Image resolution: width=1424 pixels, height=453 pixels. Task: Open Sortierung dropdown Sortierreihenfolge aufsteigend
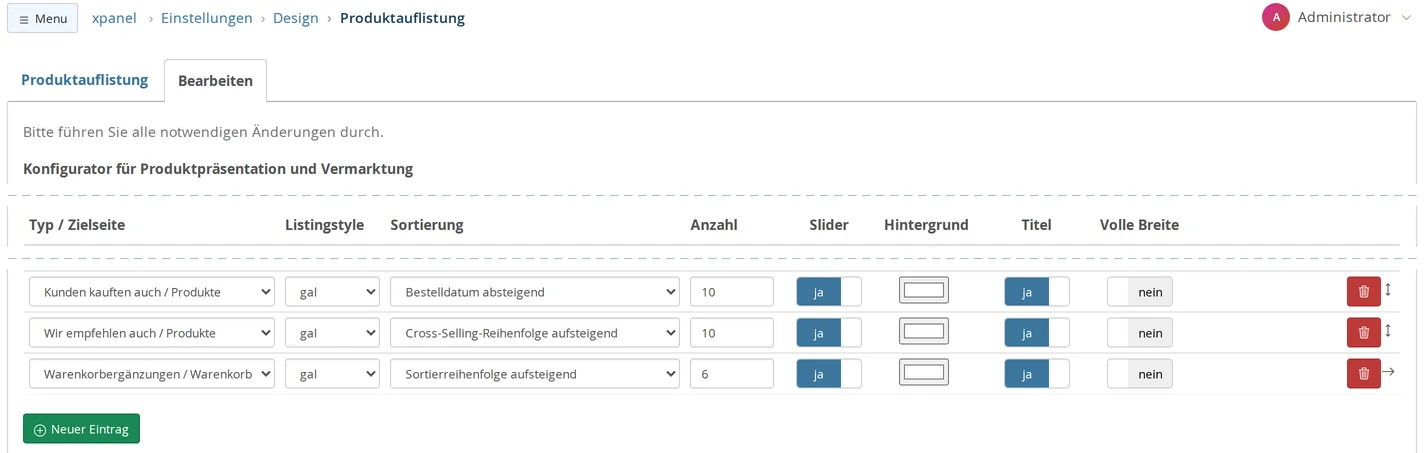coord(535,374)
